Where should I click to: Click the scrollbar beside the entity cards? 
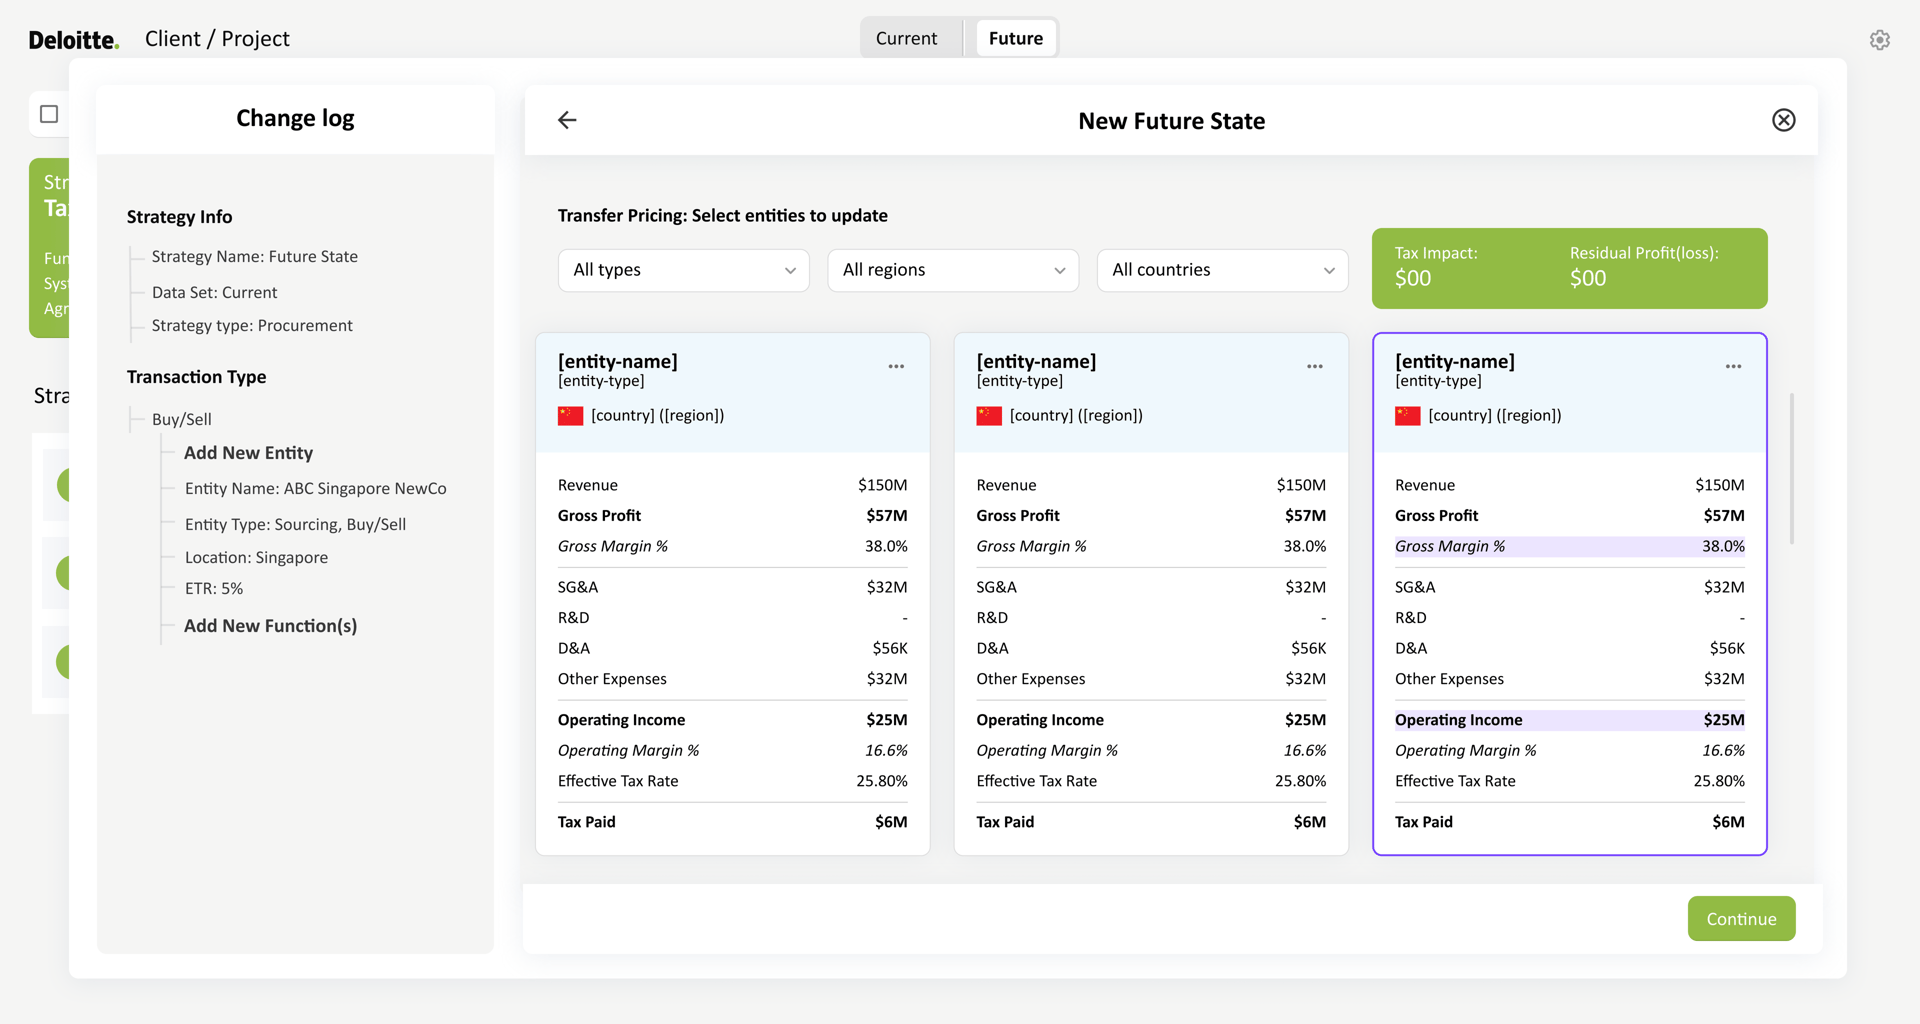click(1791, 468)
